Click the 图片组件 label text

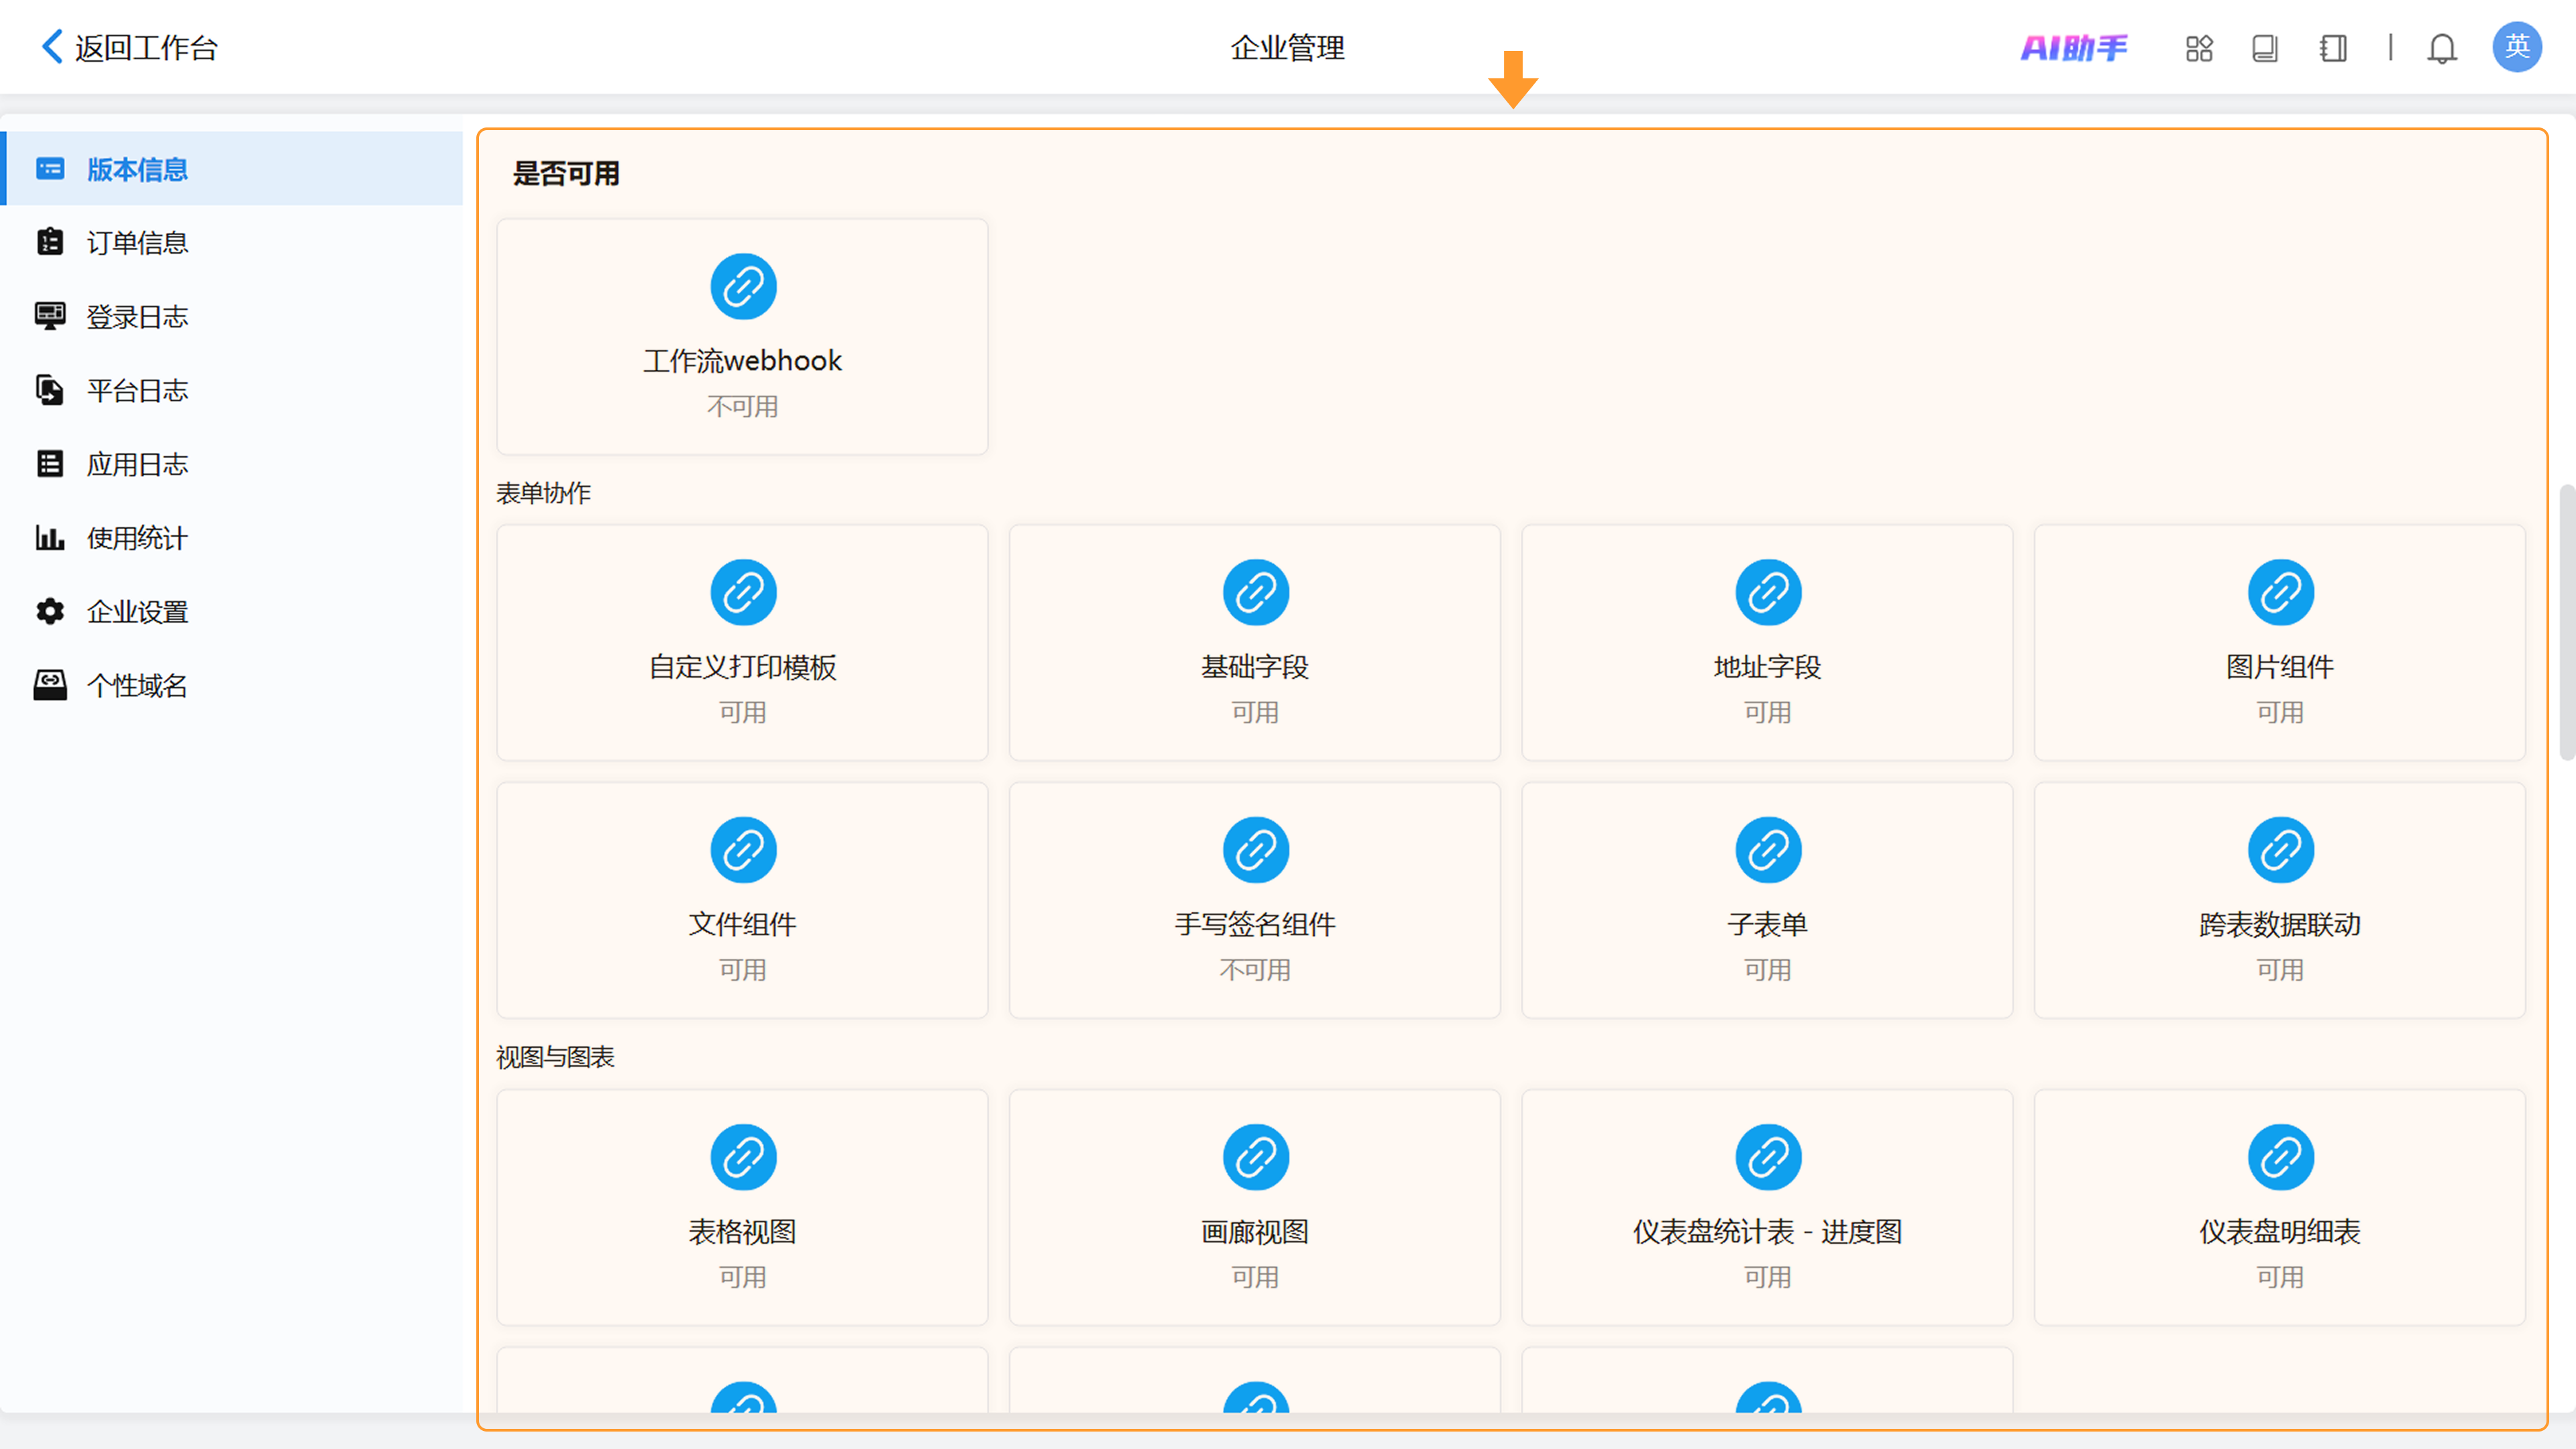click(x=2280, y=667)
